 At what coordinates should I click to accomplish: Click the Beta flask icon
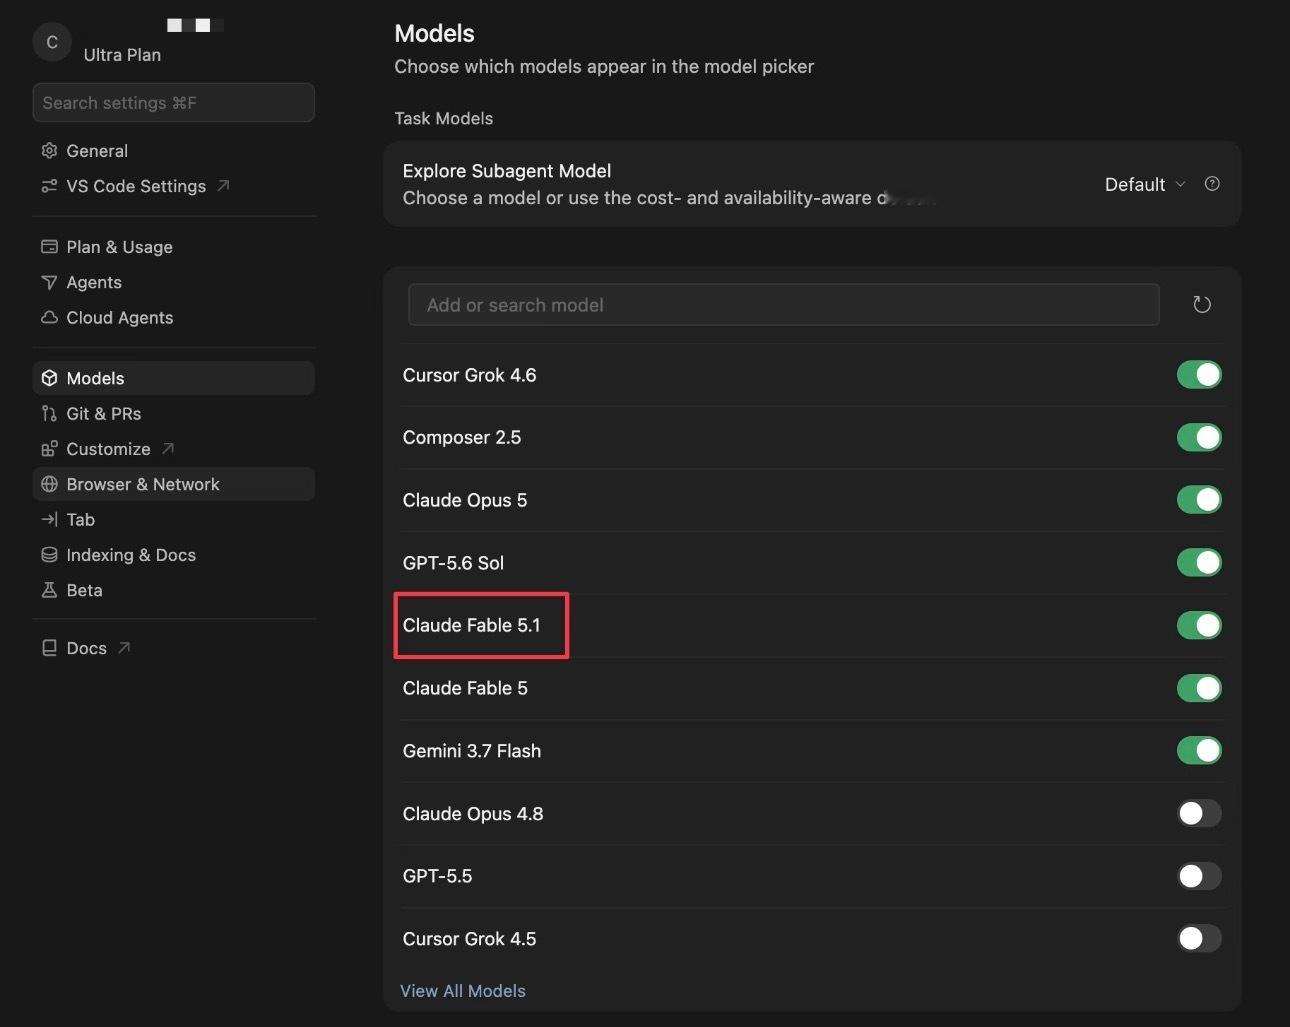[49, 590]
